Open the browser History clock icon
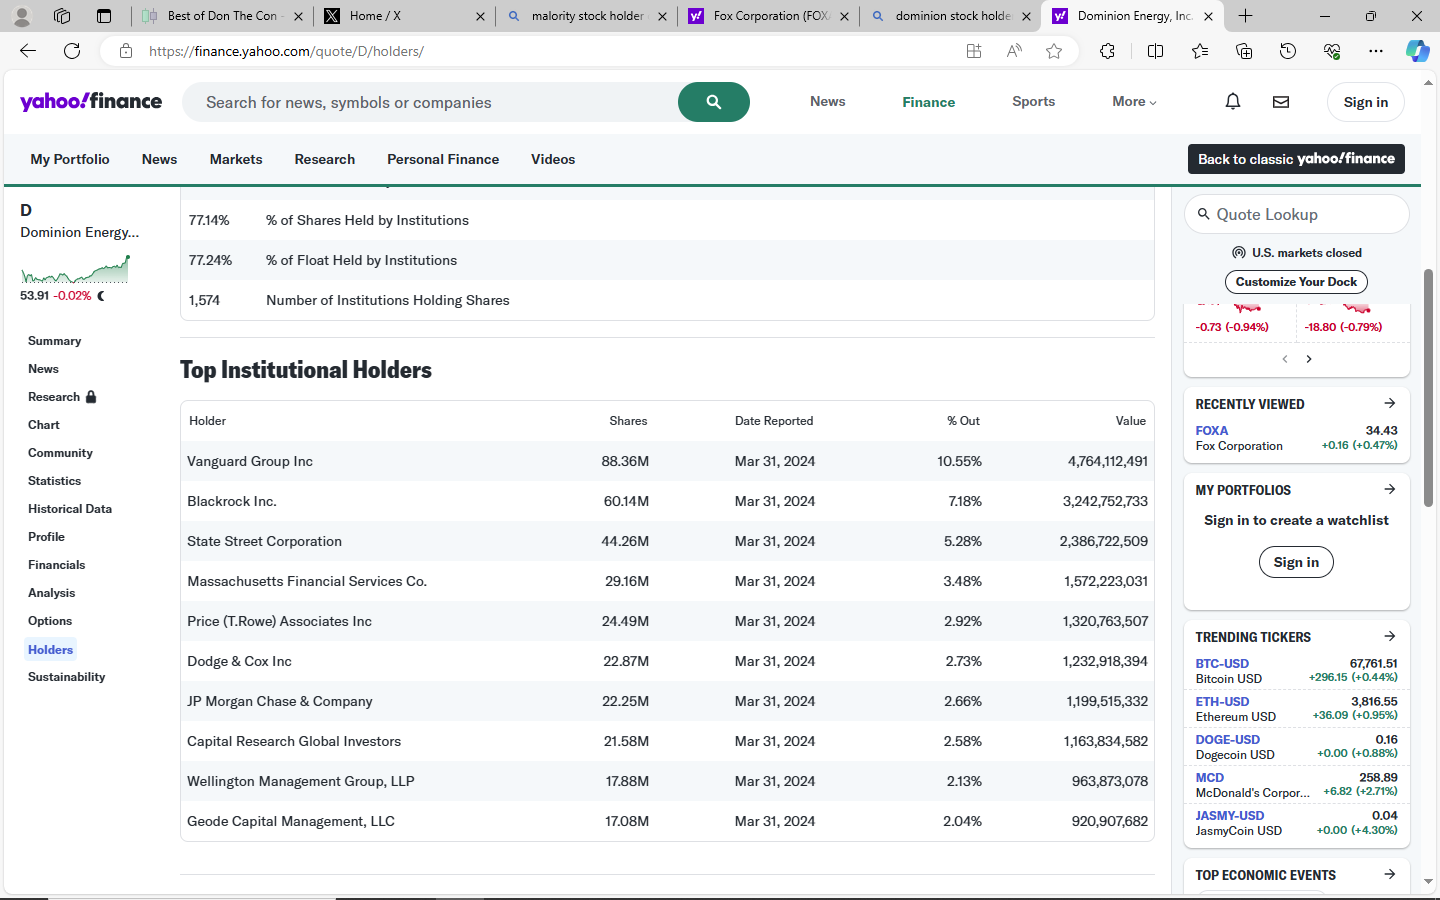The height and width of the screenshot is (900, 1440). (x=1288, y=51)
